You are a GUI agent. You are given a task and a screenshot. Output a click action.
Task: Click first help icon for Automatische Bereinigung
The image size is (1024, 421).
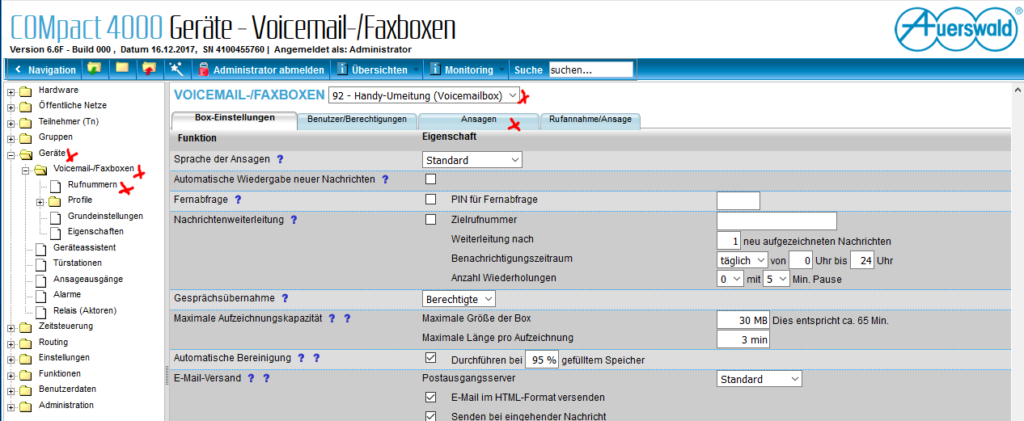point(300,358)
